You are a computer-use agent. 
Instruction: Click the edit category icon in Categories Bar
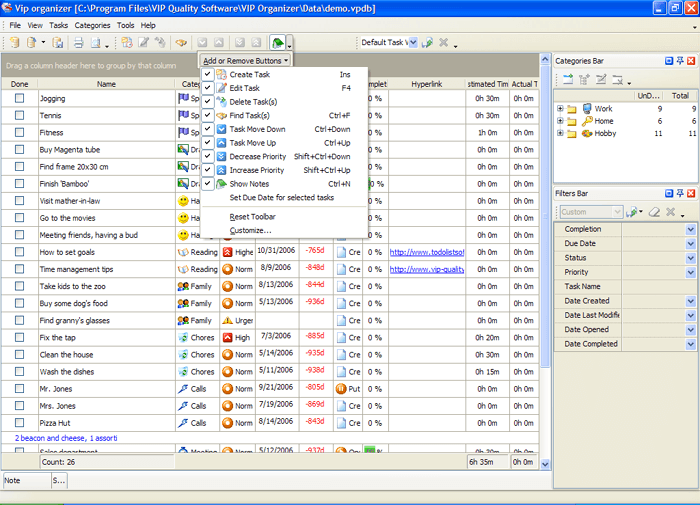click(601, 80)
